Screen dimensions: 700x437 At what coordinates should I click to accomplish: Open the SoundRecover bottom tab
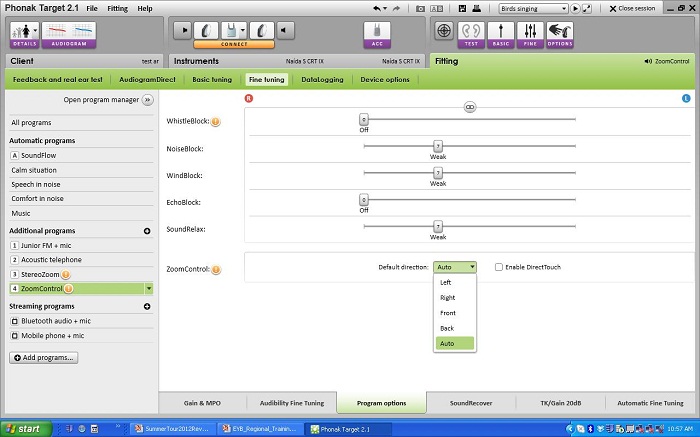[471, 403]
